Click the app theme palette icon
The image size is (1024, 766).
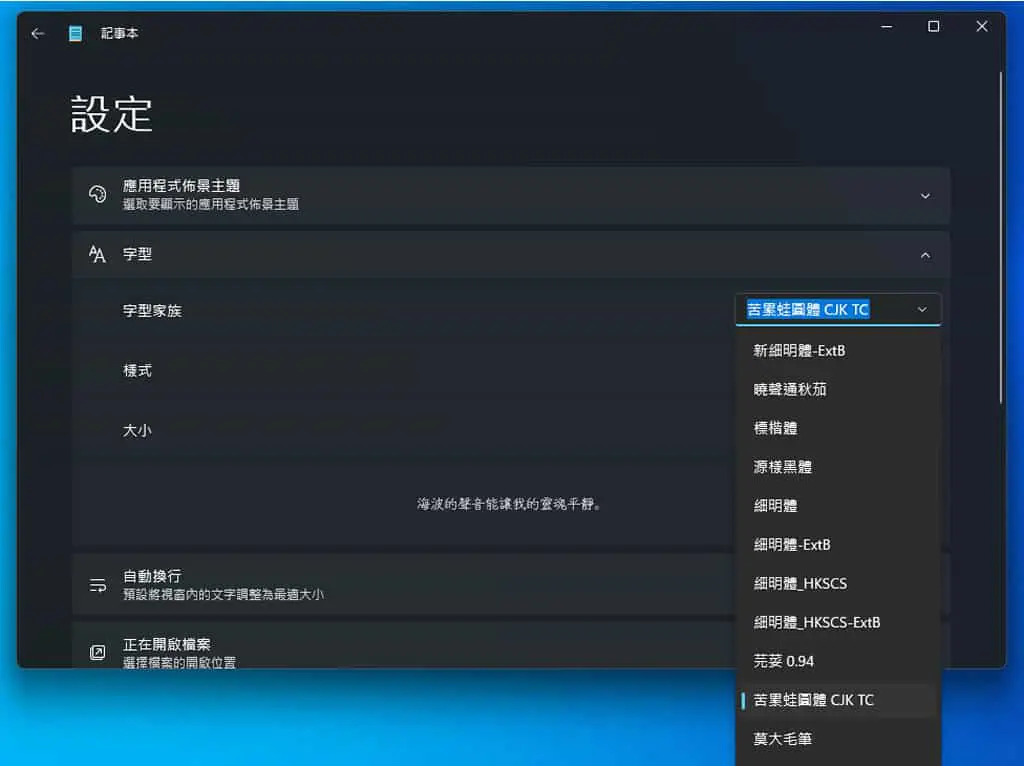coord(97,195)
